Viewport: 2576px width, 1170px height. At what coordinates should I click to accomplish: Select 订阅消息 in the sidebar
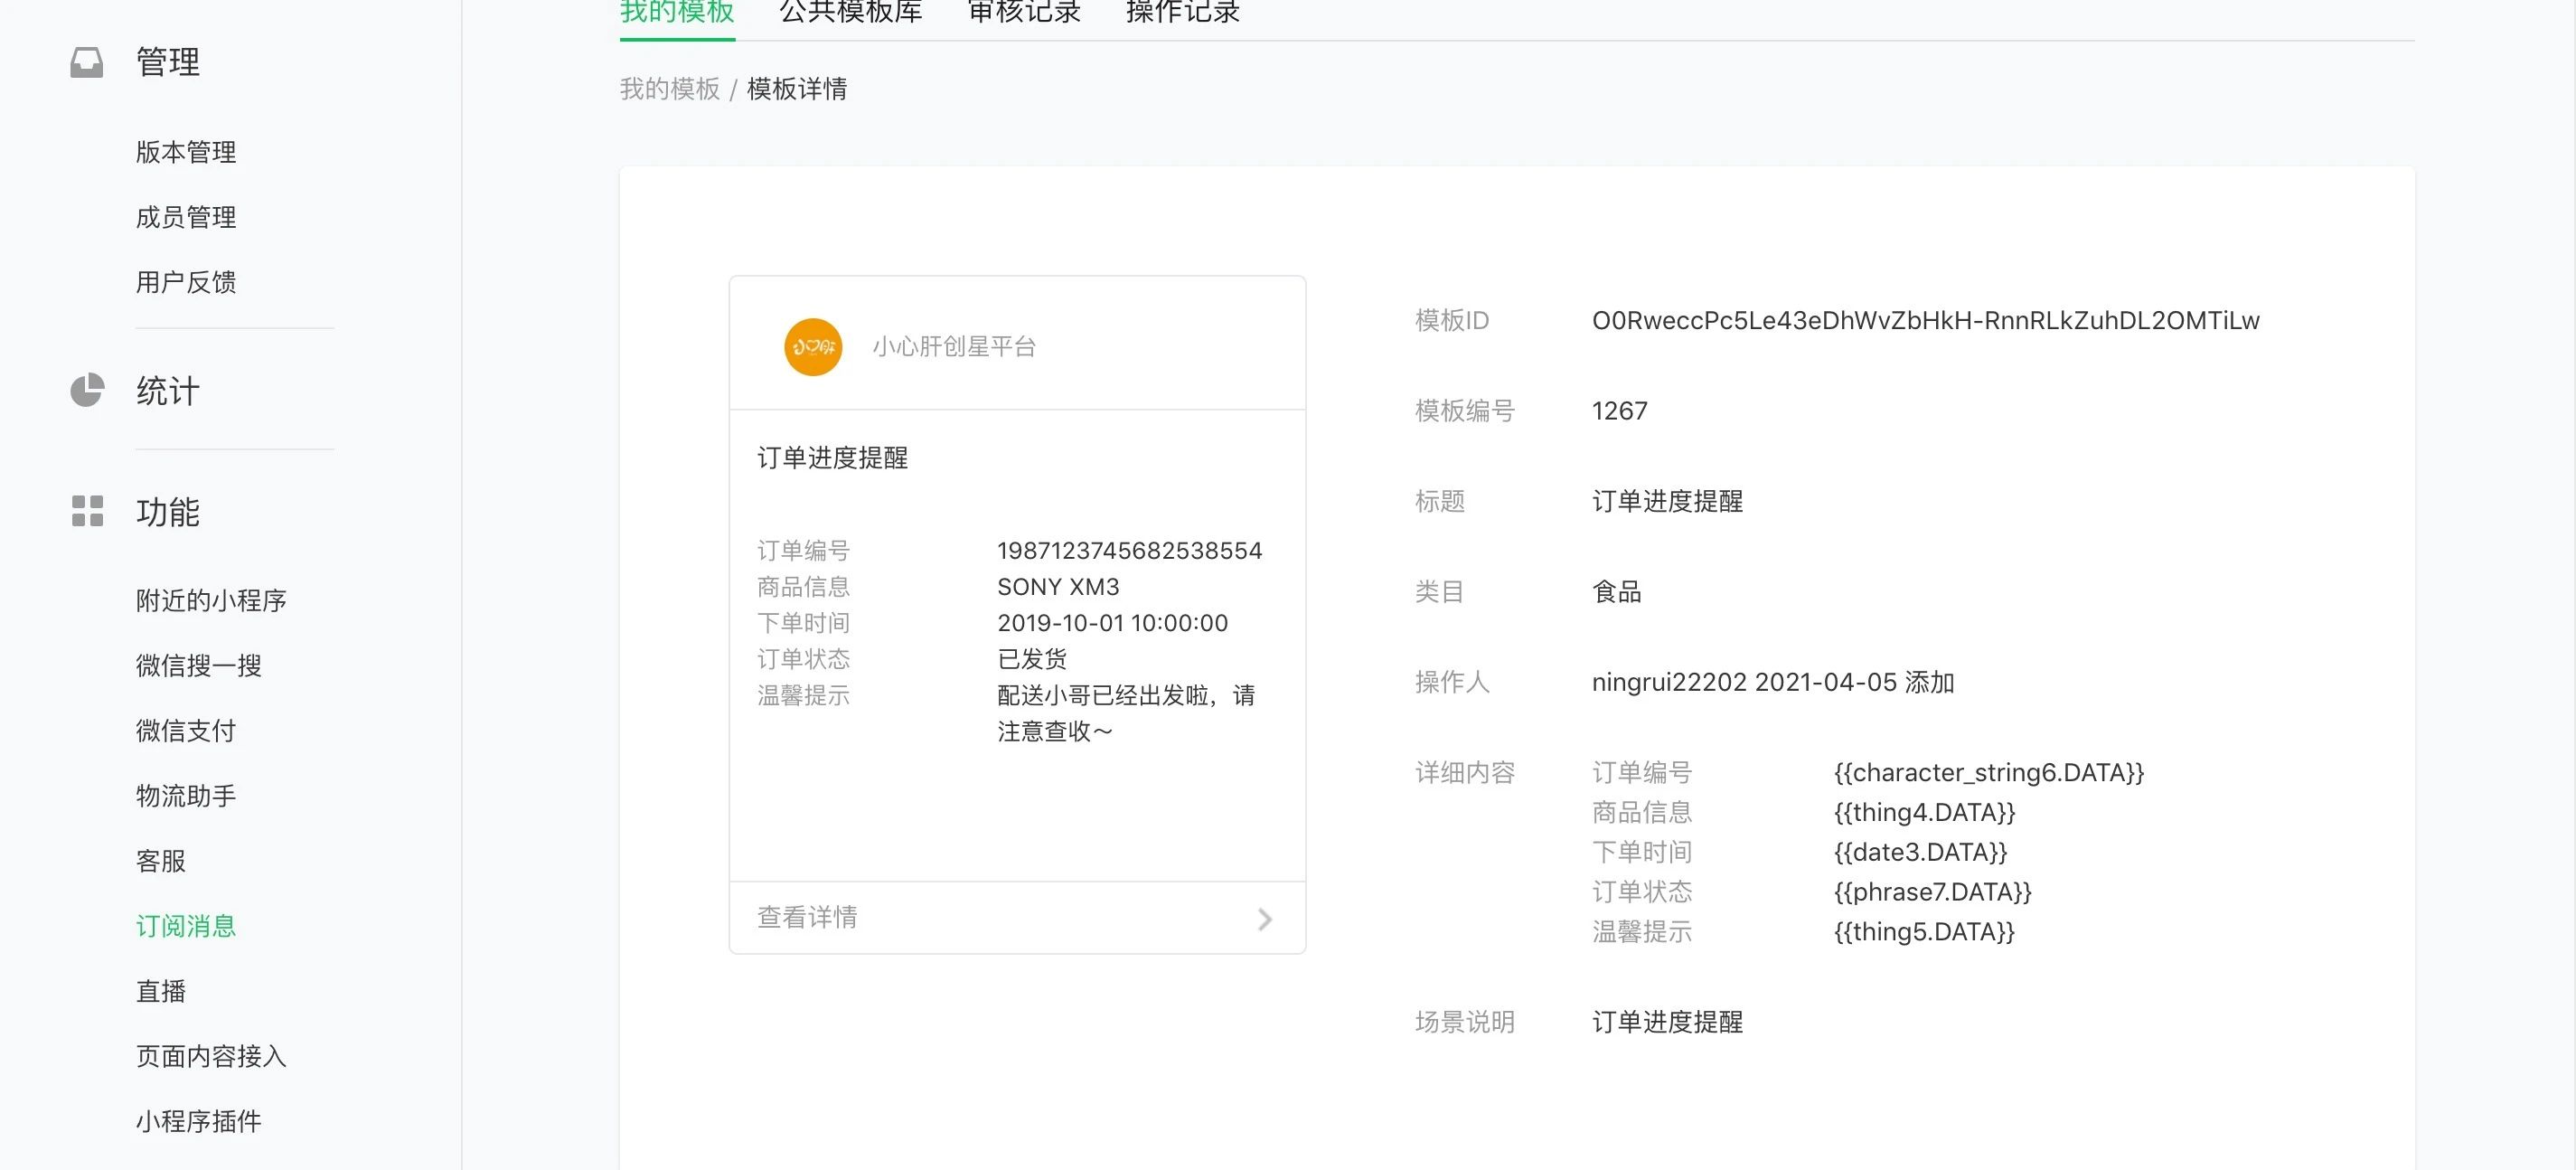pyautogui.click(x=186, y=925)
